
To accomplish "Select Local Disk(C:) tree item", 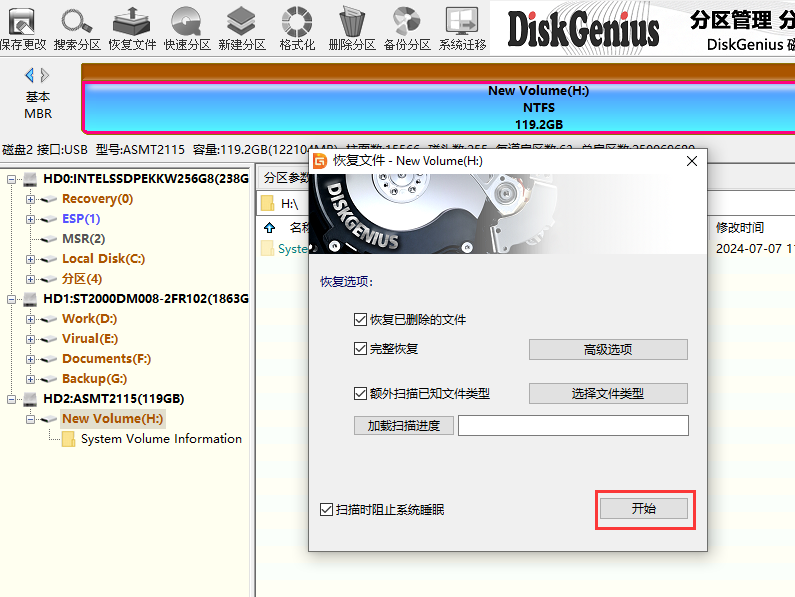I will click(x=103, y=259).
